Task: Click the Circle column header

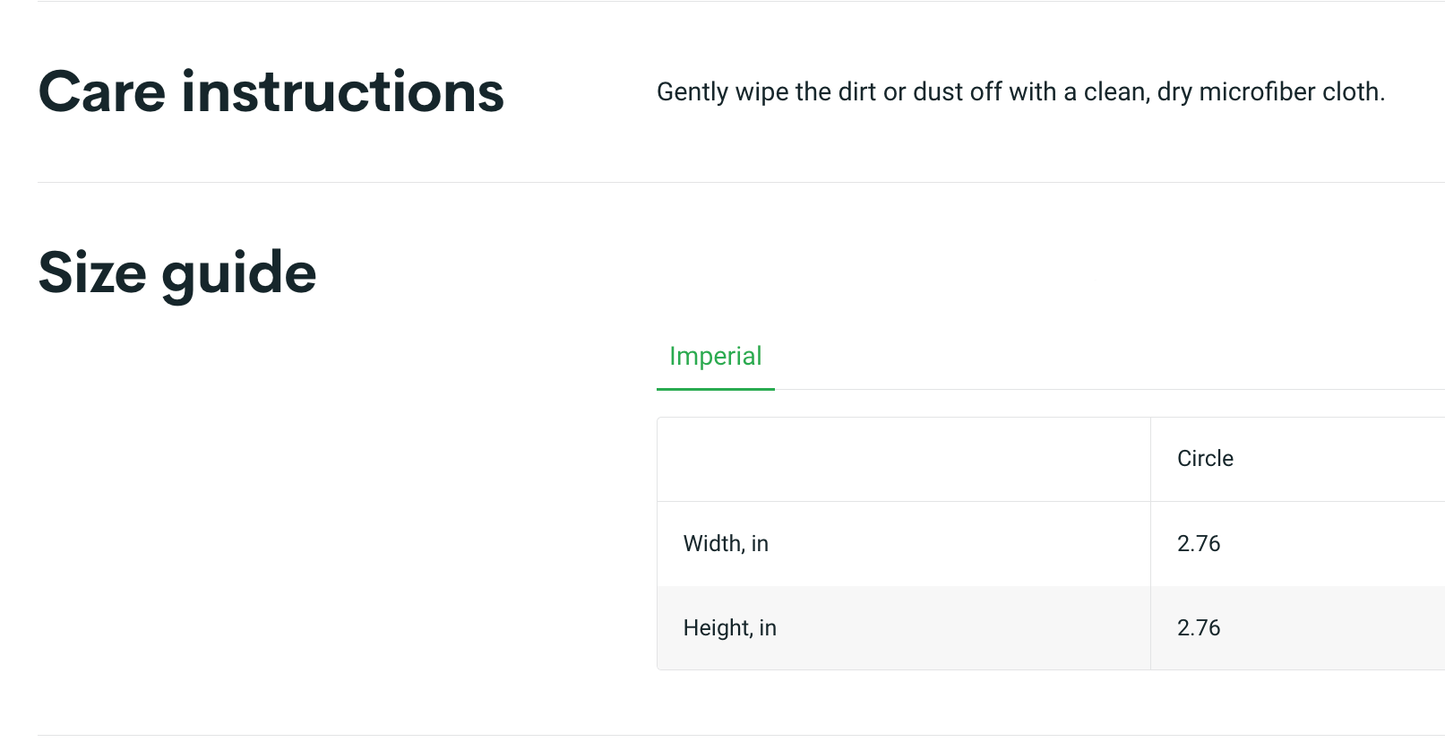Action: point(1205,459)
